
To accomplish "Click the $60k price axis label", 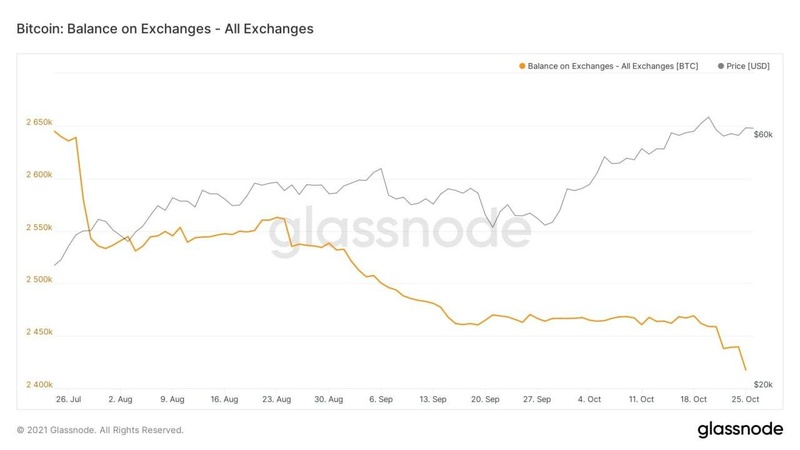I will coord(765,134).
